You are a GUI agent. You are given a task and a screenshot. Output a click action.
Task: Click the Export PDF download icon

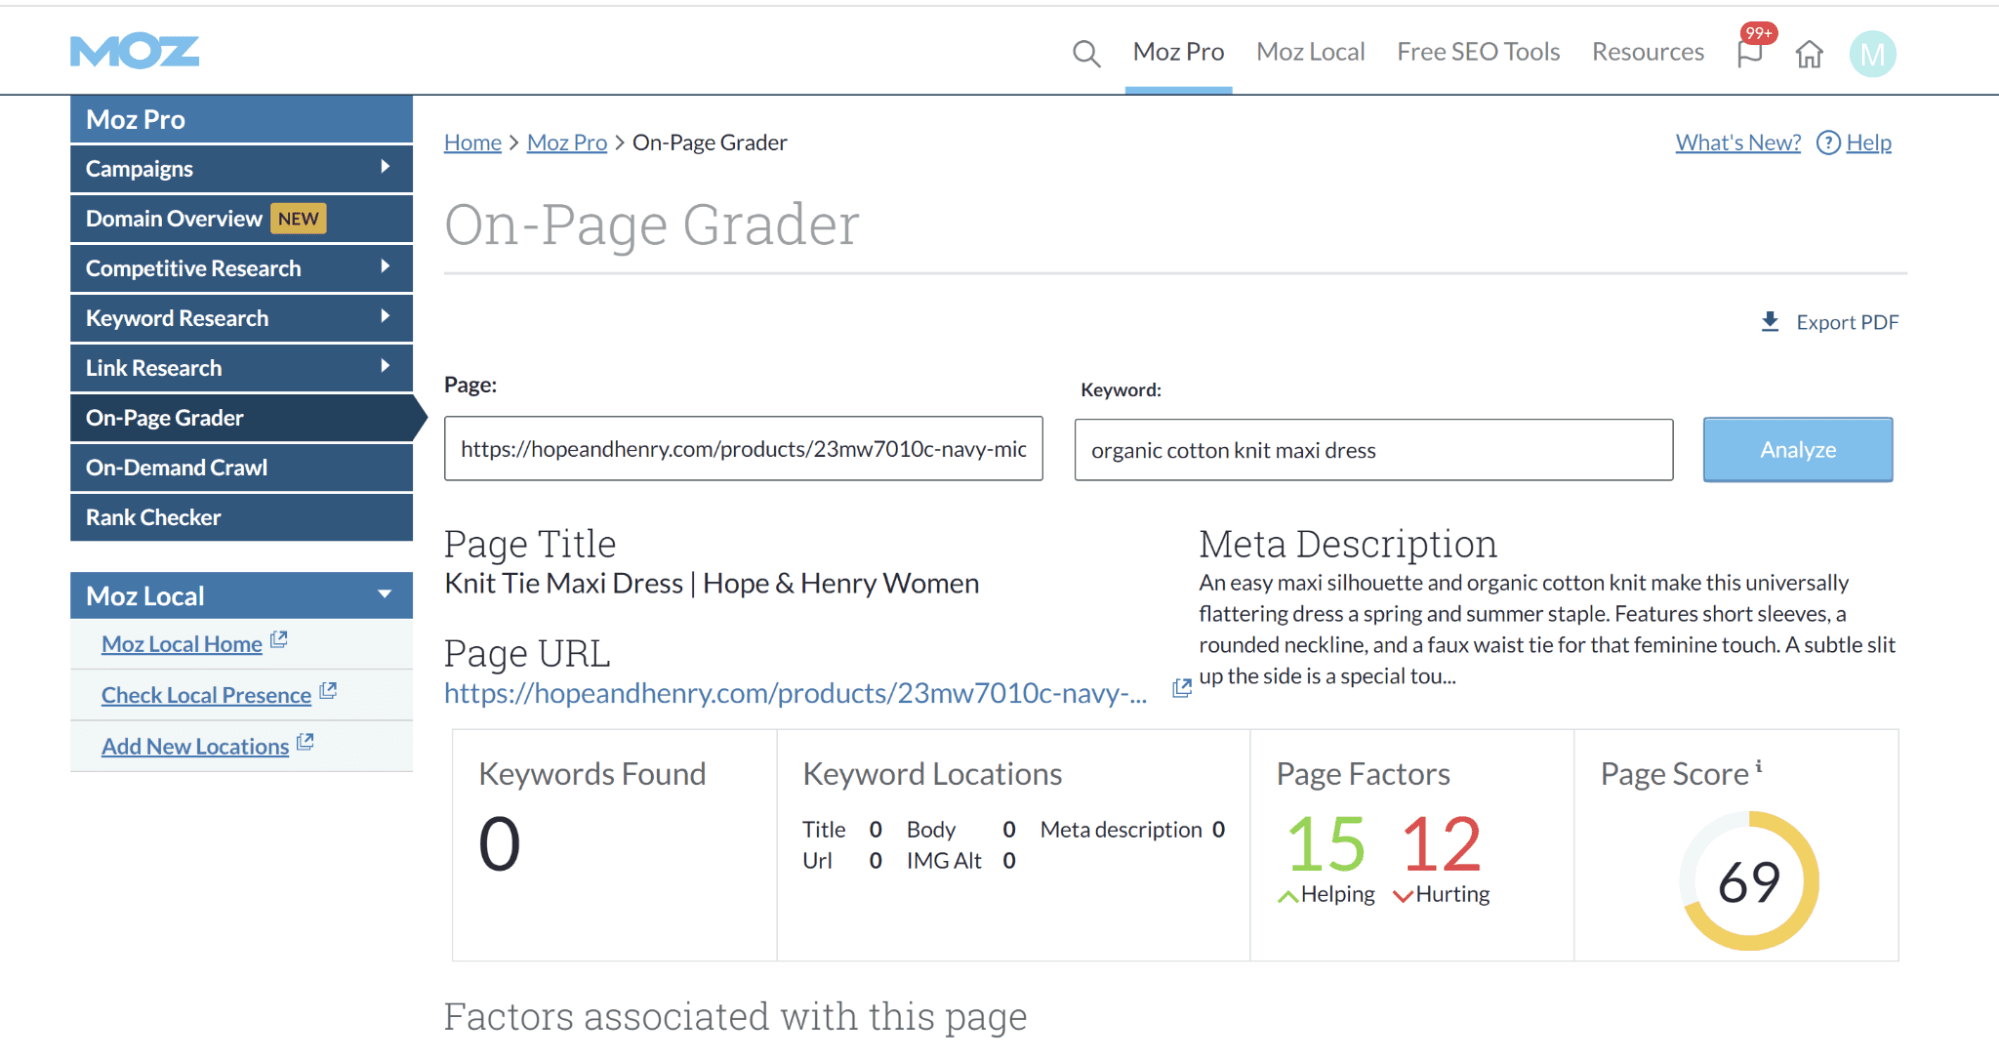1770,321
